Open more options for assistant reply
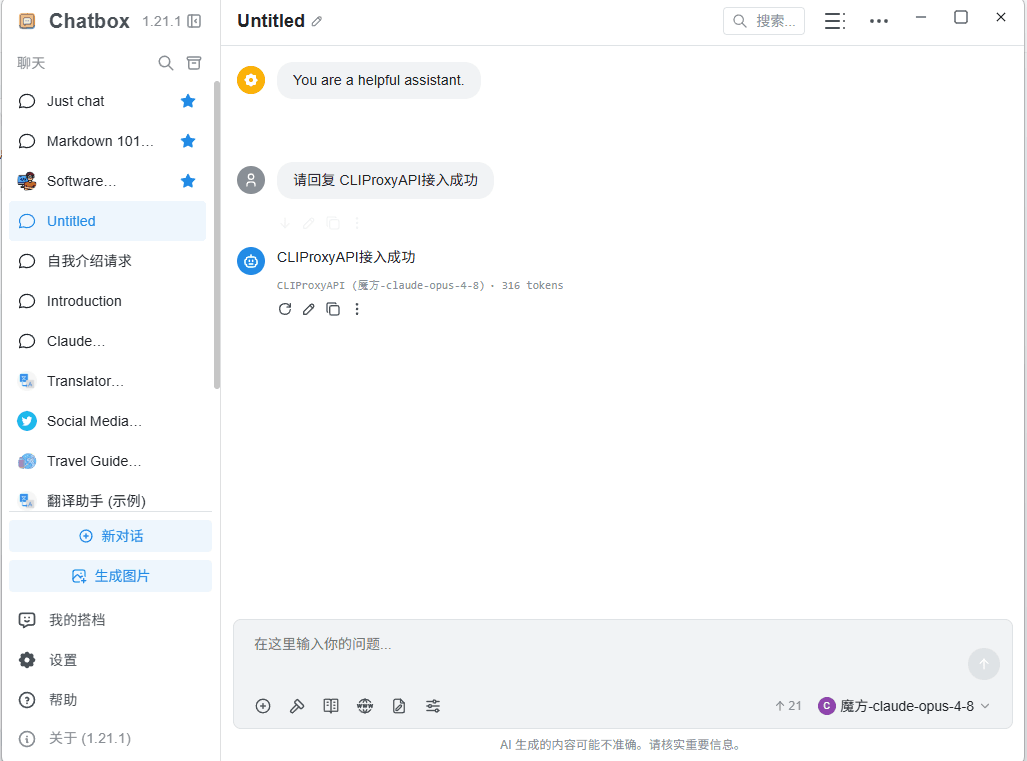 pyautogui.click(x=357, y=309)
